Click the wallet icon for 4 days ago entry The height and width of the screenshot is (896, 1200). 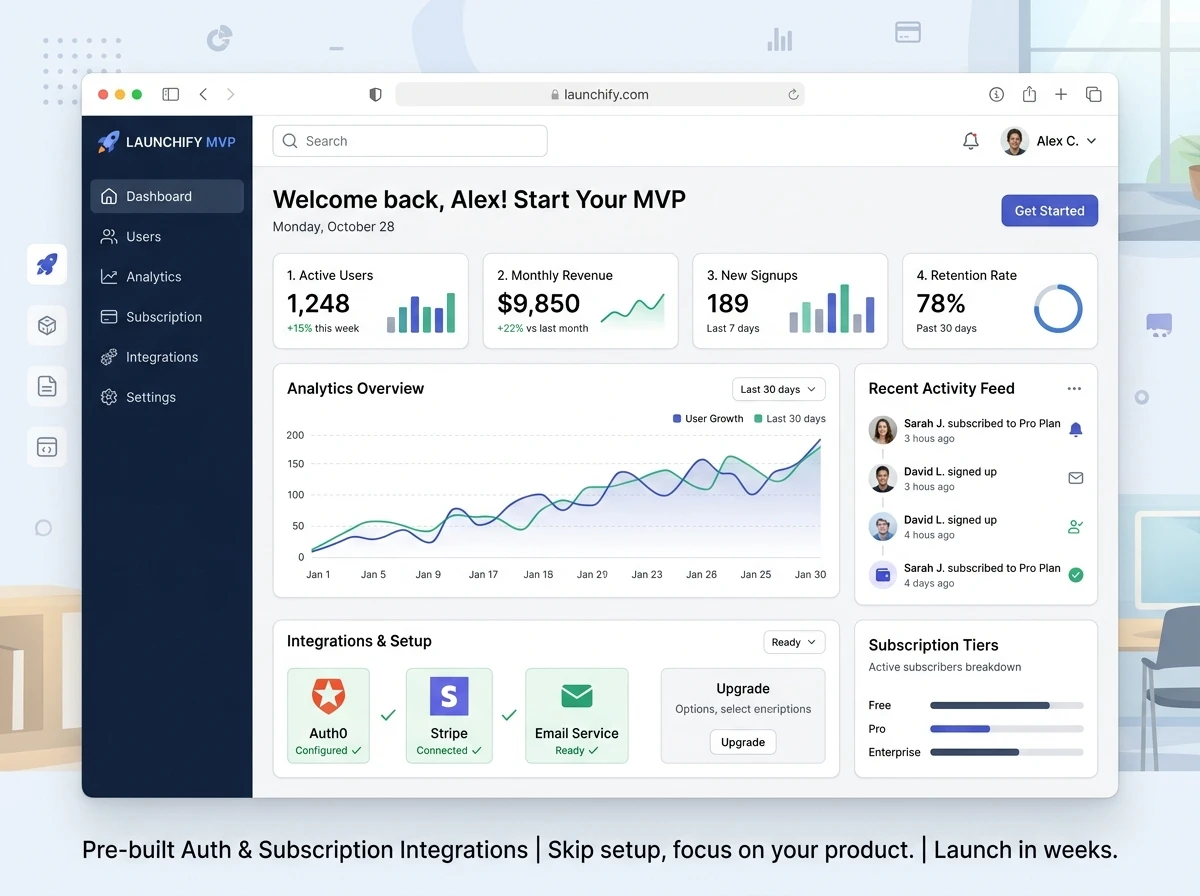(x=883, y=575)
